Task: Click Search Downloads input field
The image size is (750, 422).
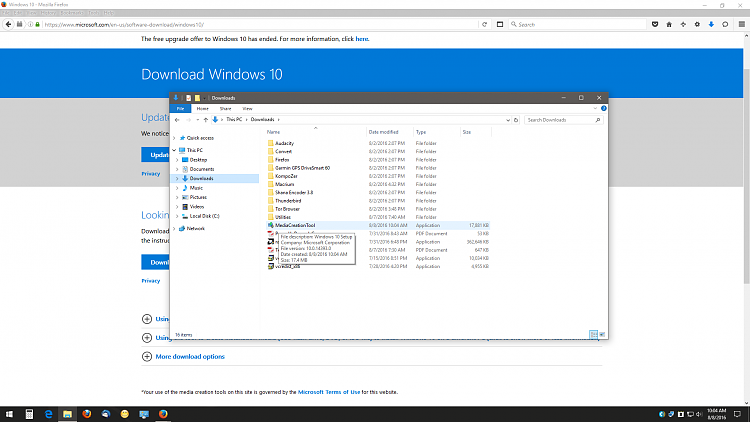Action: (x=563, y=120)
